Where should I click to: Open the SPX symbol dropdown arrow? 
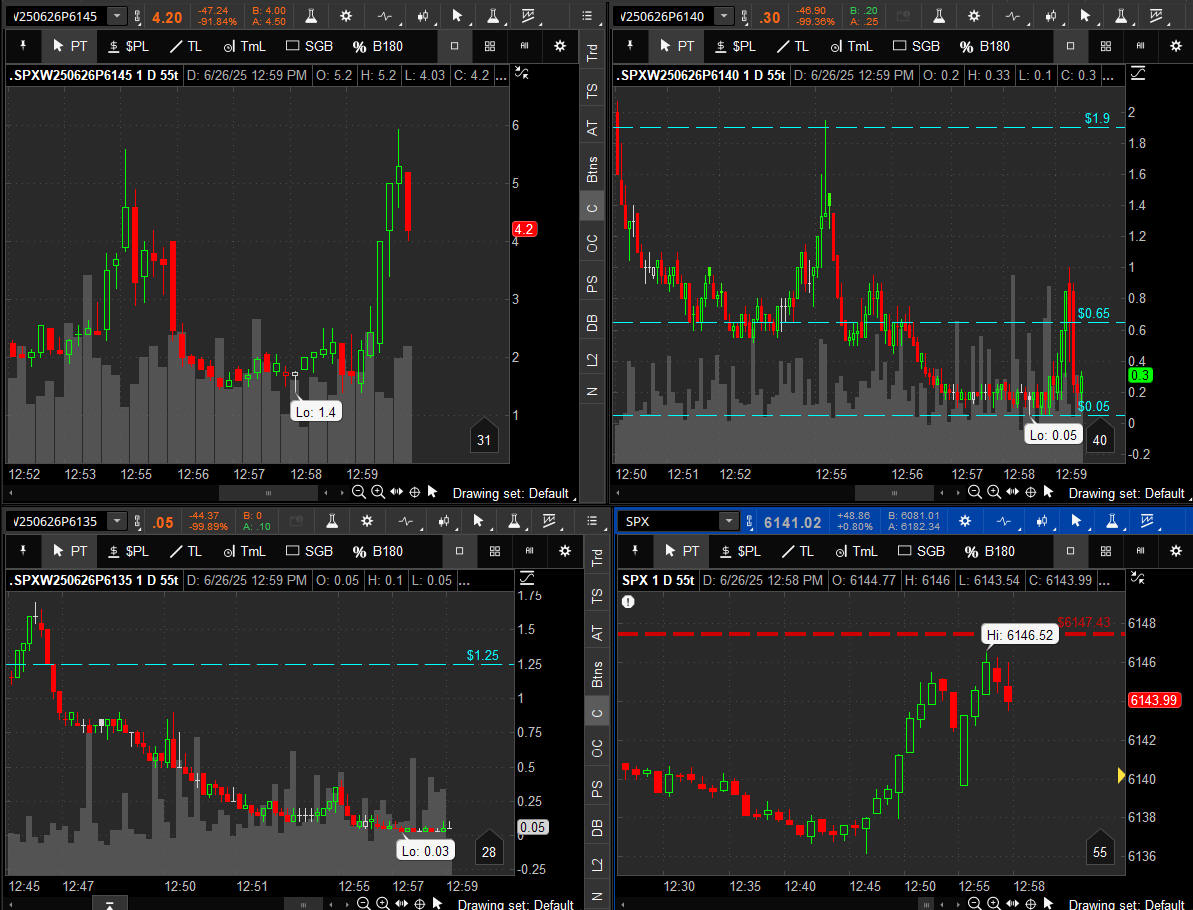point(728,521)
